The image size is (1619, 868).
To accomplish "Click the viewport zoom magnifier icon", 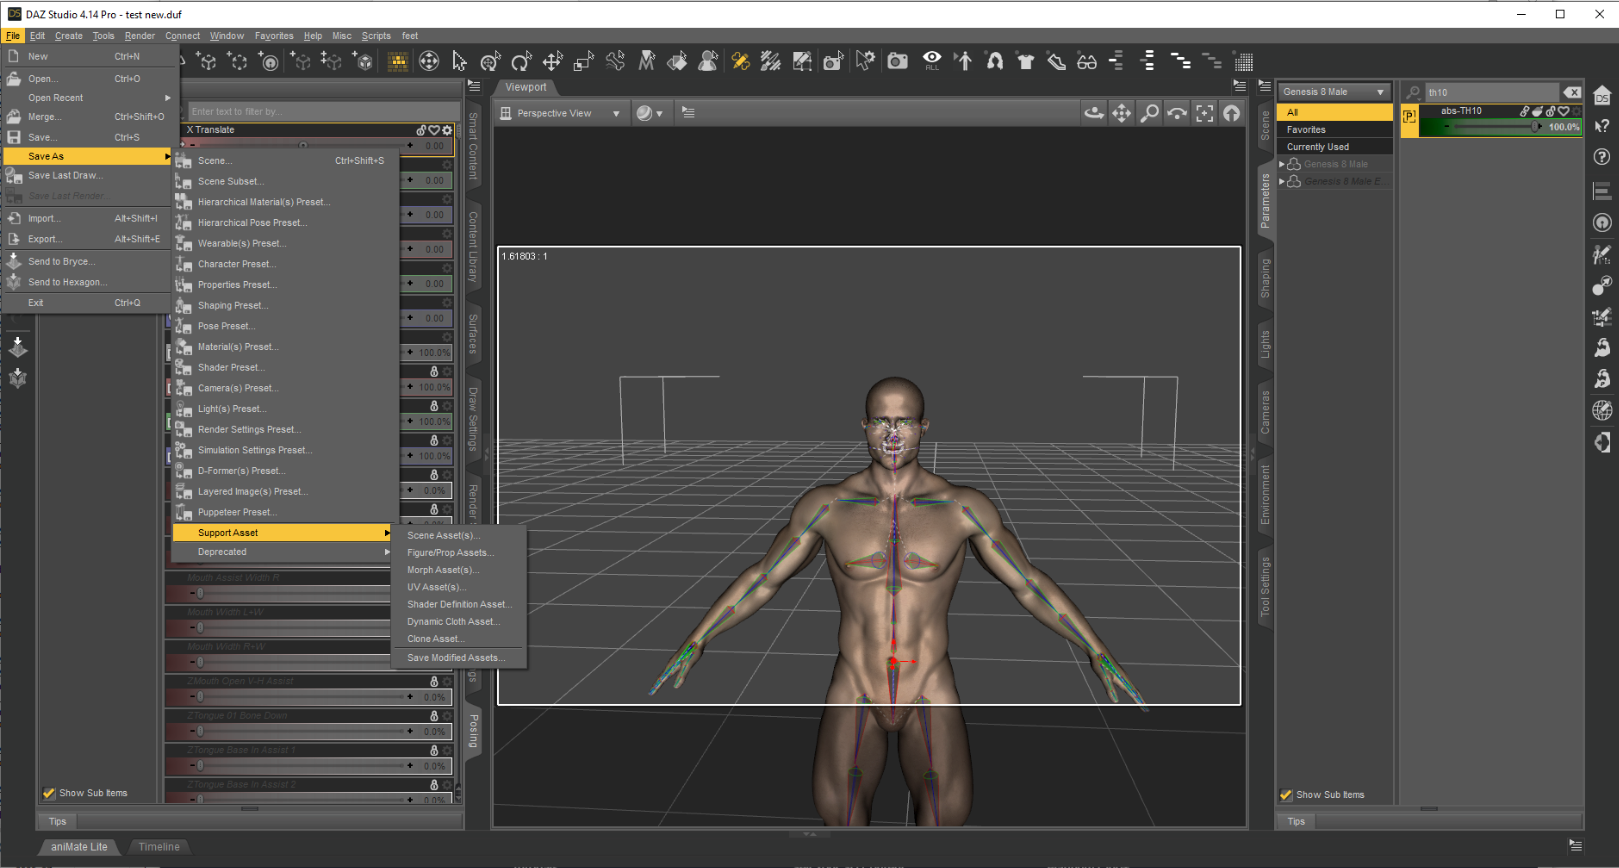I will [1150, 113].
